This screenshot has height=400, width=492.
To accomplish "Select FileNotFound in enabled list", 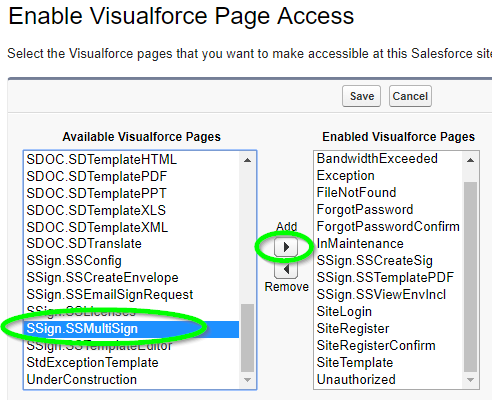I will pos(389,193).
